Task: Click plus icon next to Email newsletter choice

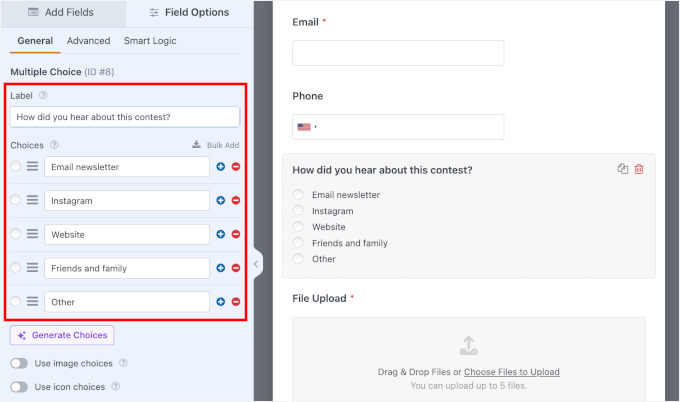Action: click(220, 167)
